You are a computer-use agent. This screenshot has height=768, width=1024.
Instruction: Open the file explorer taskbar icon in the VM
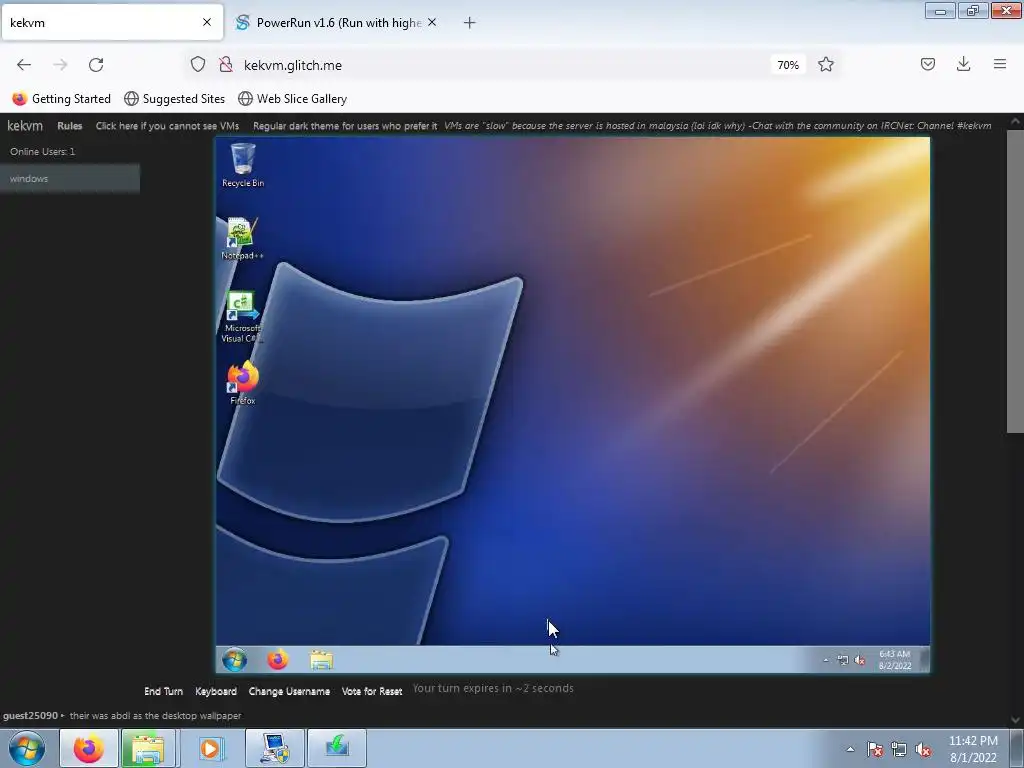(321, 660)
